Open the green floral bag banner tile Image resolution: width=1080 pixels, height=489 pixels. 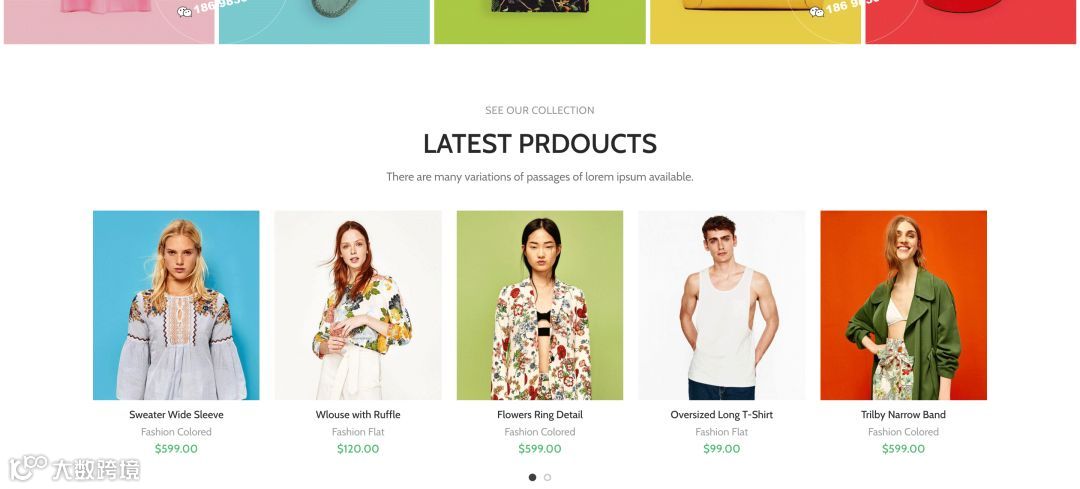point(540,22)
